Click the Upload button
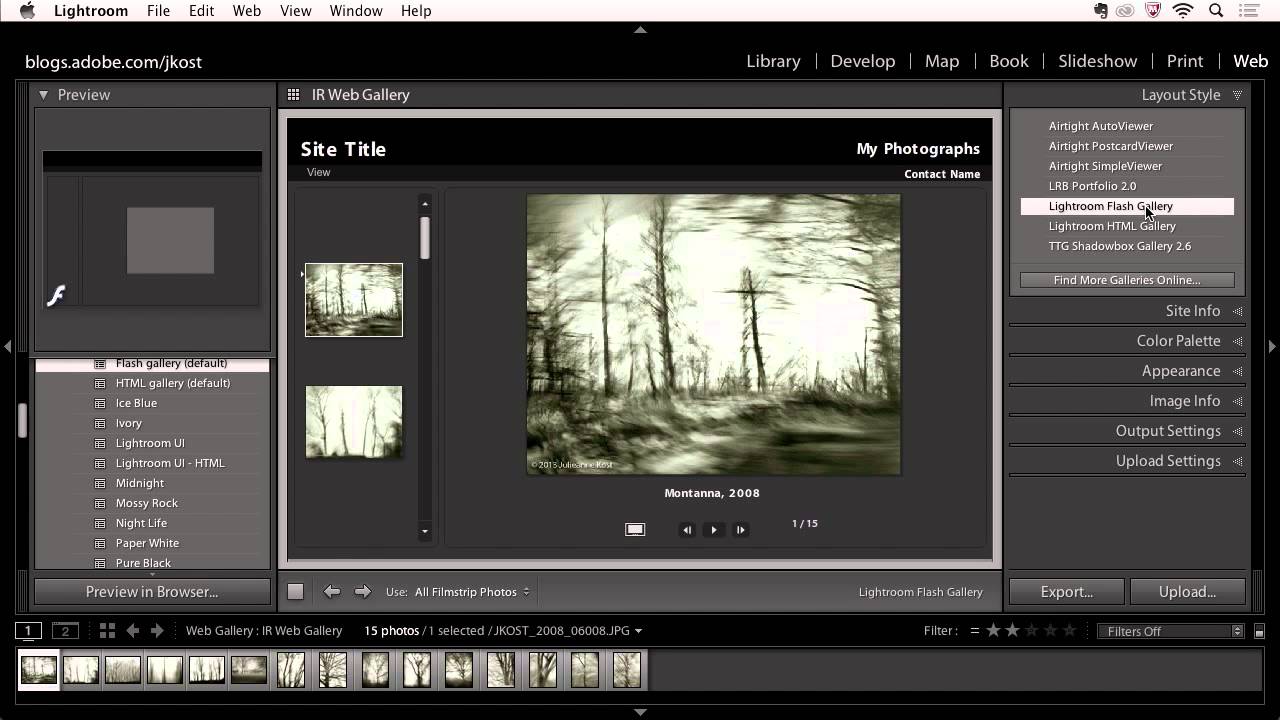 1187,592
